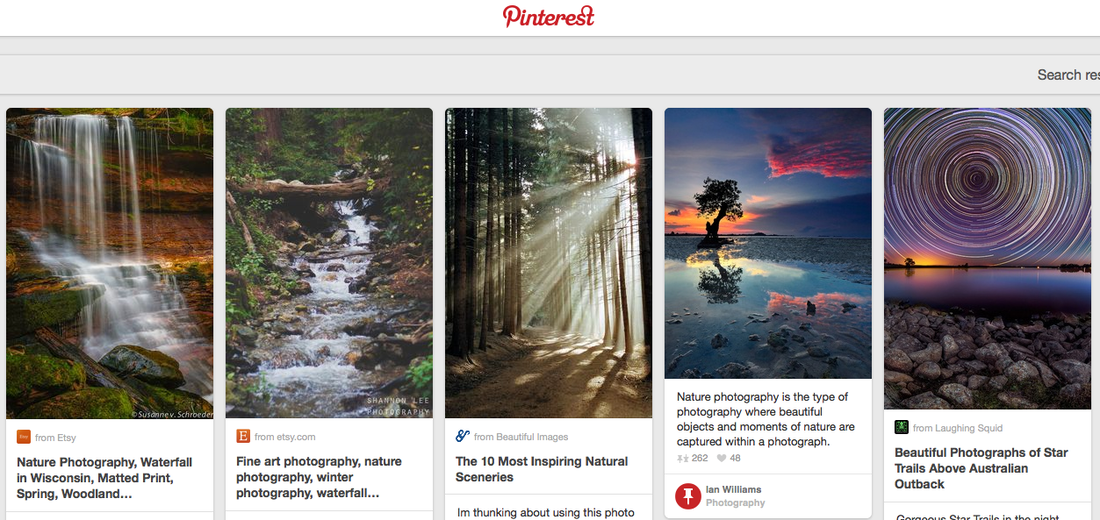This screenshot has height=520, width=1100.
Task: Click the heart likes icon showing 48
Action: (721, 458)
